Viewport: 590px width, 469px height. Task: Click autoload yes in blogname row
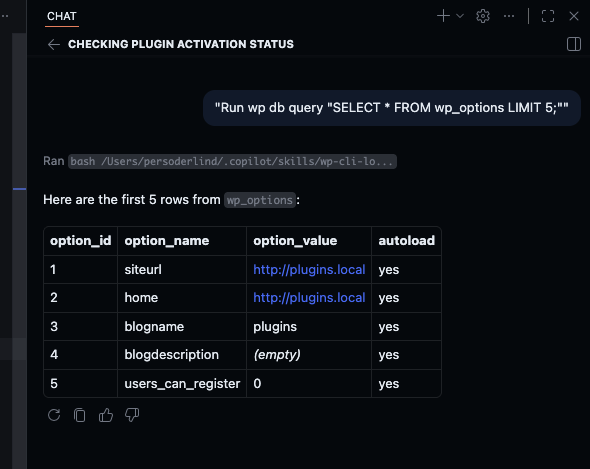pyautogui.click(x=406, y=326)
